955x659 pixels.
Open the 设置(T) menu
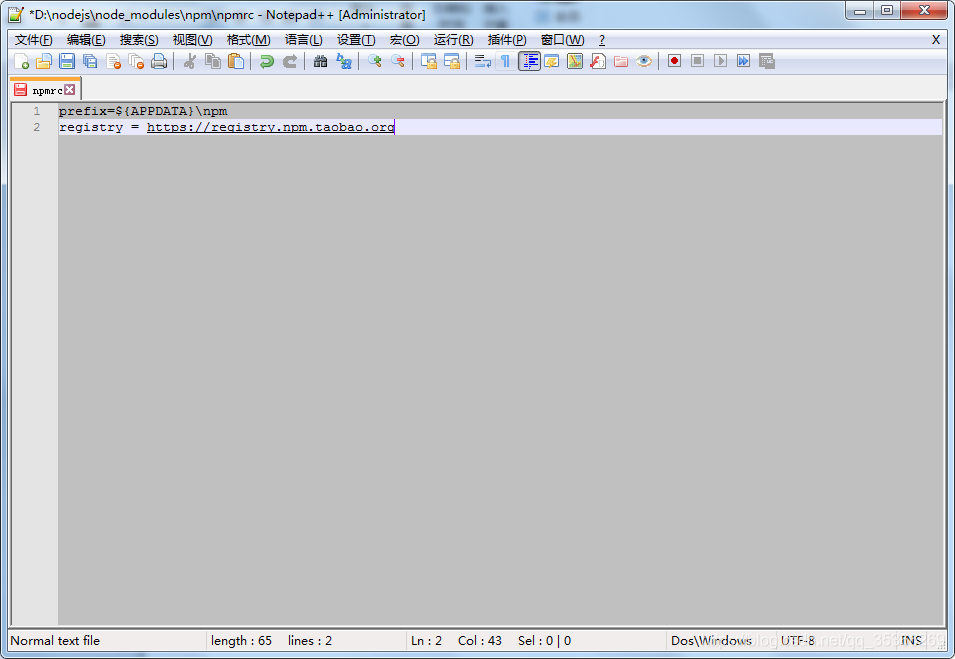tap(356, 40)
